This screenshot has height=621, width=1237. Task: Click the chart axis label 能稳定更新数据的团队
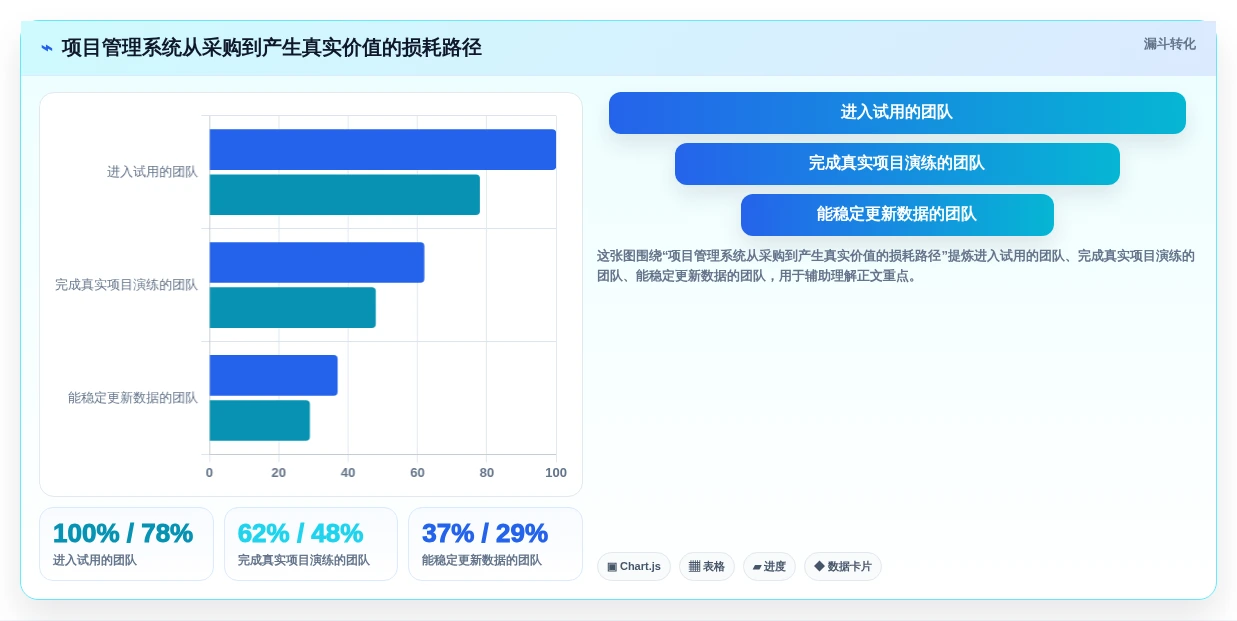(133, 398)
